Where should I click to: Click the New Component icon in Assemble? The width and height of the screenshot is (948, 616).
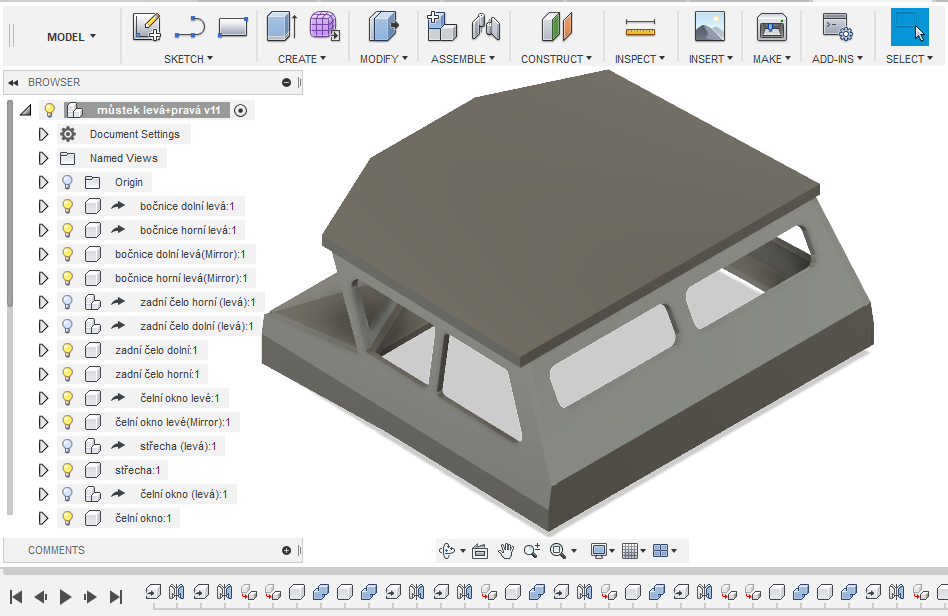(440, 27)
